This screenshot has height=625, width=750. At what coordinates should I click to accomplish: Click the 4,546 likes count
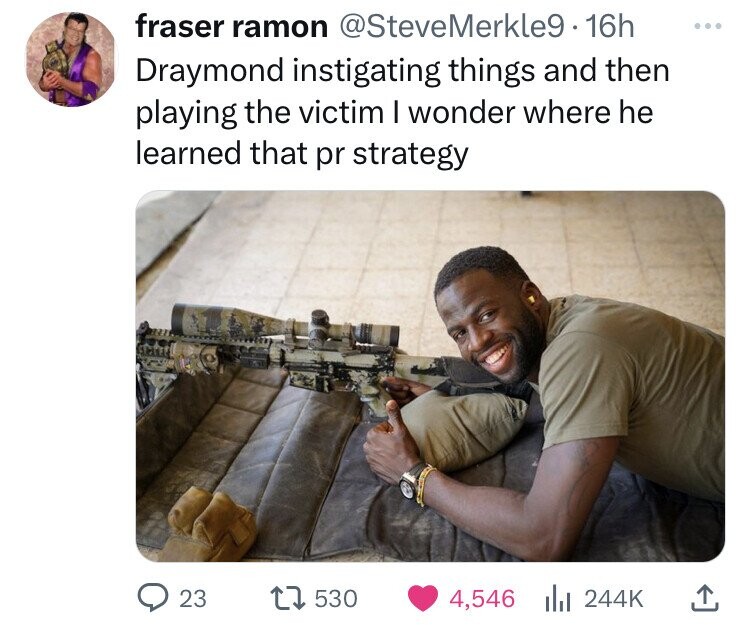tap(482, 599)
